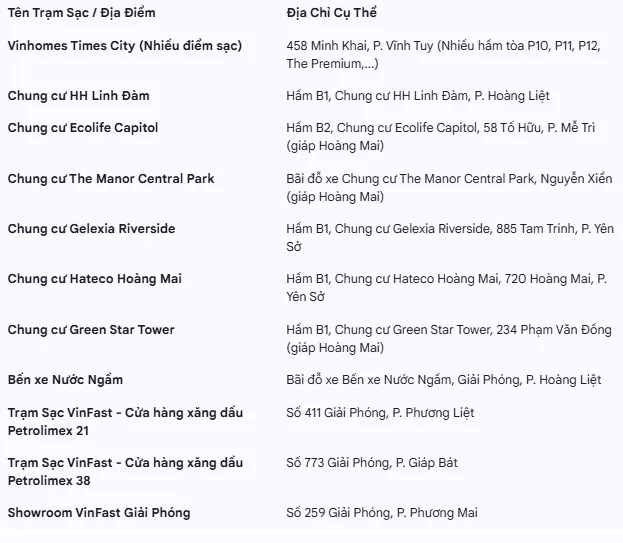Click the 234 Phạm Văn Đồng address cell
Viewport: 623px width, 543px height.
(x=448, y=339)
